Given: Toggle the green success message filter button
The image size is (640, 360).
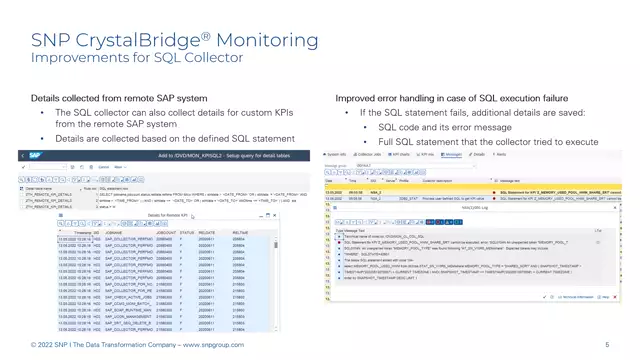Looking at the screenshot, I should 458,222.
